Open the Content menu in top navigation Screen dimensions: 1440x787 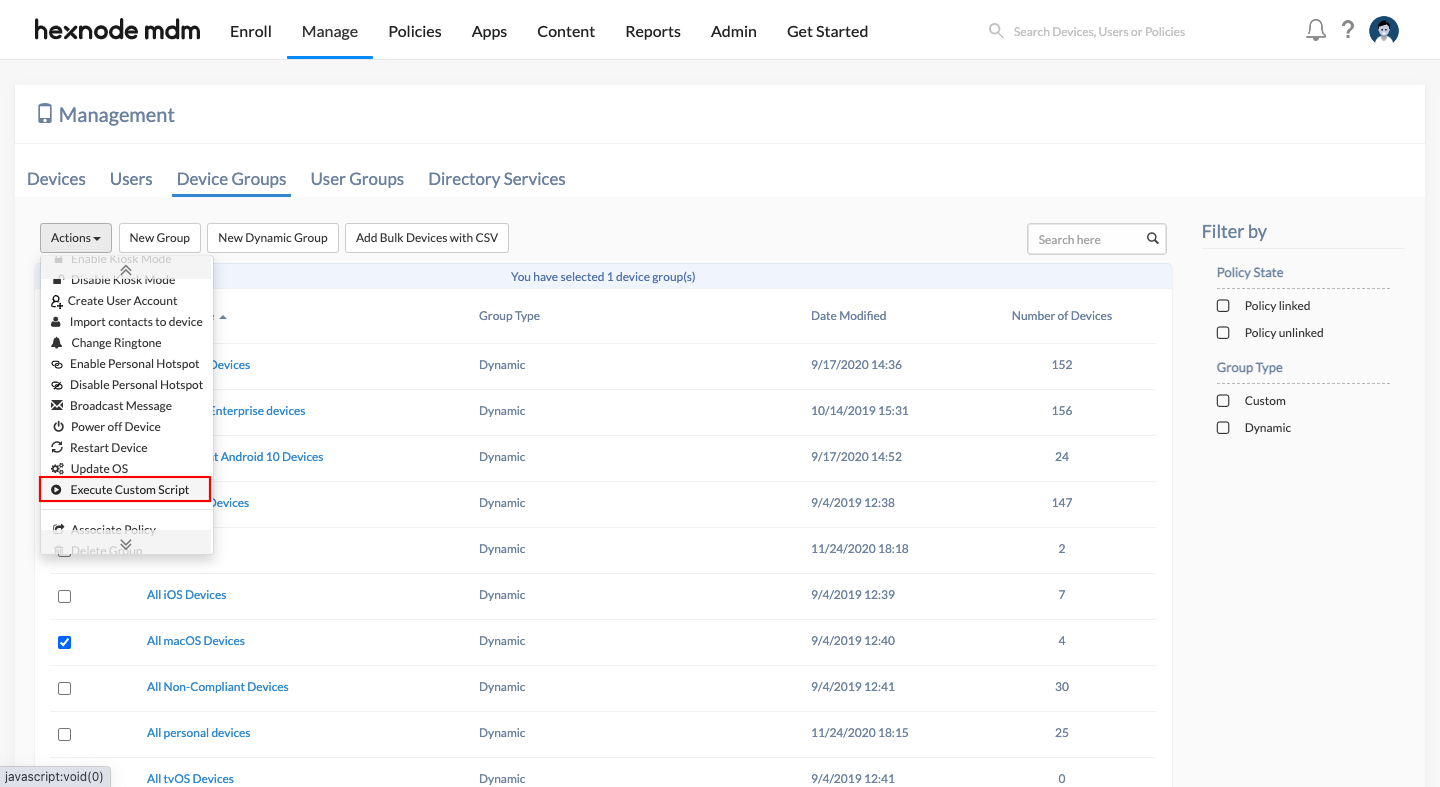[566, 31]
